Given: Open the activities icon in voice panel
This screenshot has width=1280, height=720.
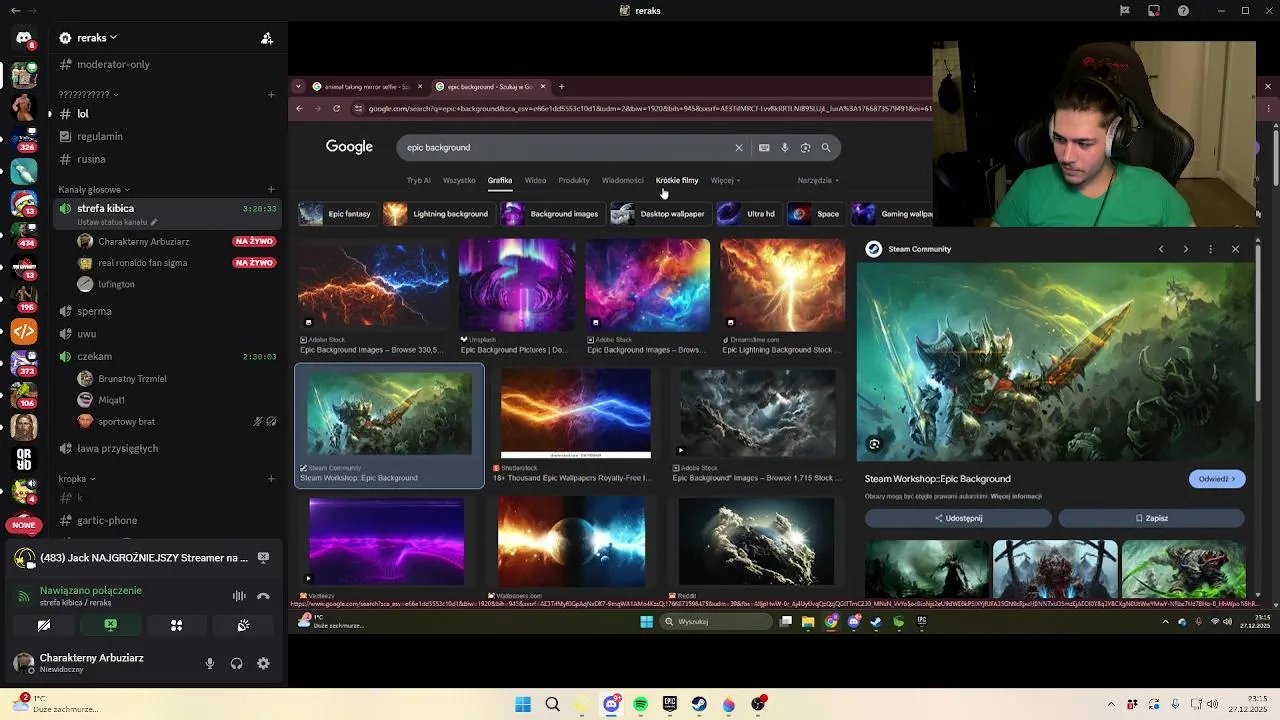Looking at the screenshot, I should pos(176,625).
